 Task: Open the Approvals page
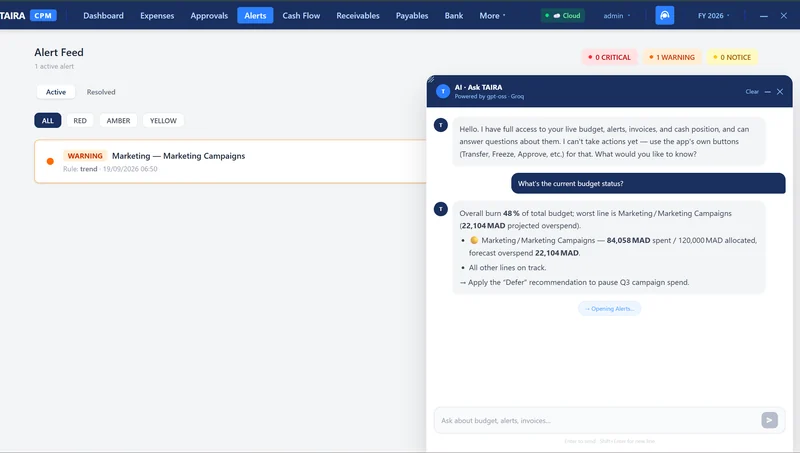(209, 15)
